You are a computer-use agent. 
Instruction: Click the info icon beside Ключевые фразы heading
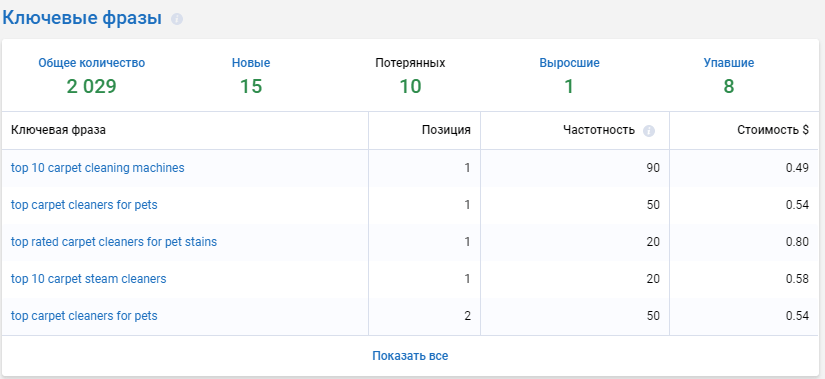[177, 19]
